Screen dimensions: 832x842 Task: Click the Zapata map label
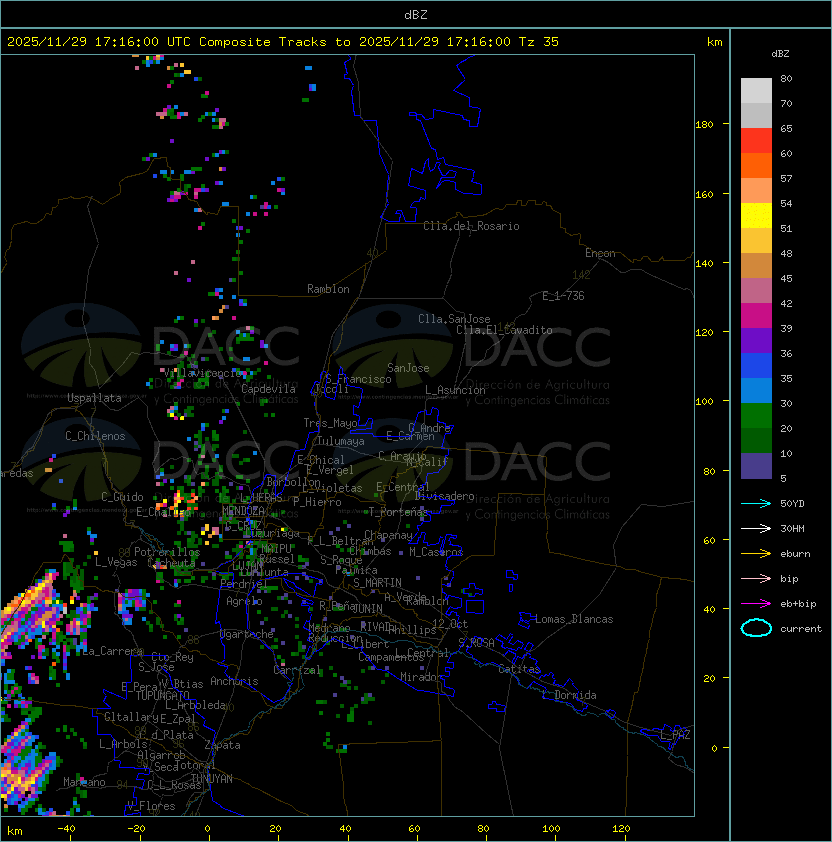(x=222, y=745)
